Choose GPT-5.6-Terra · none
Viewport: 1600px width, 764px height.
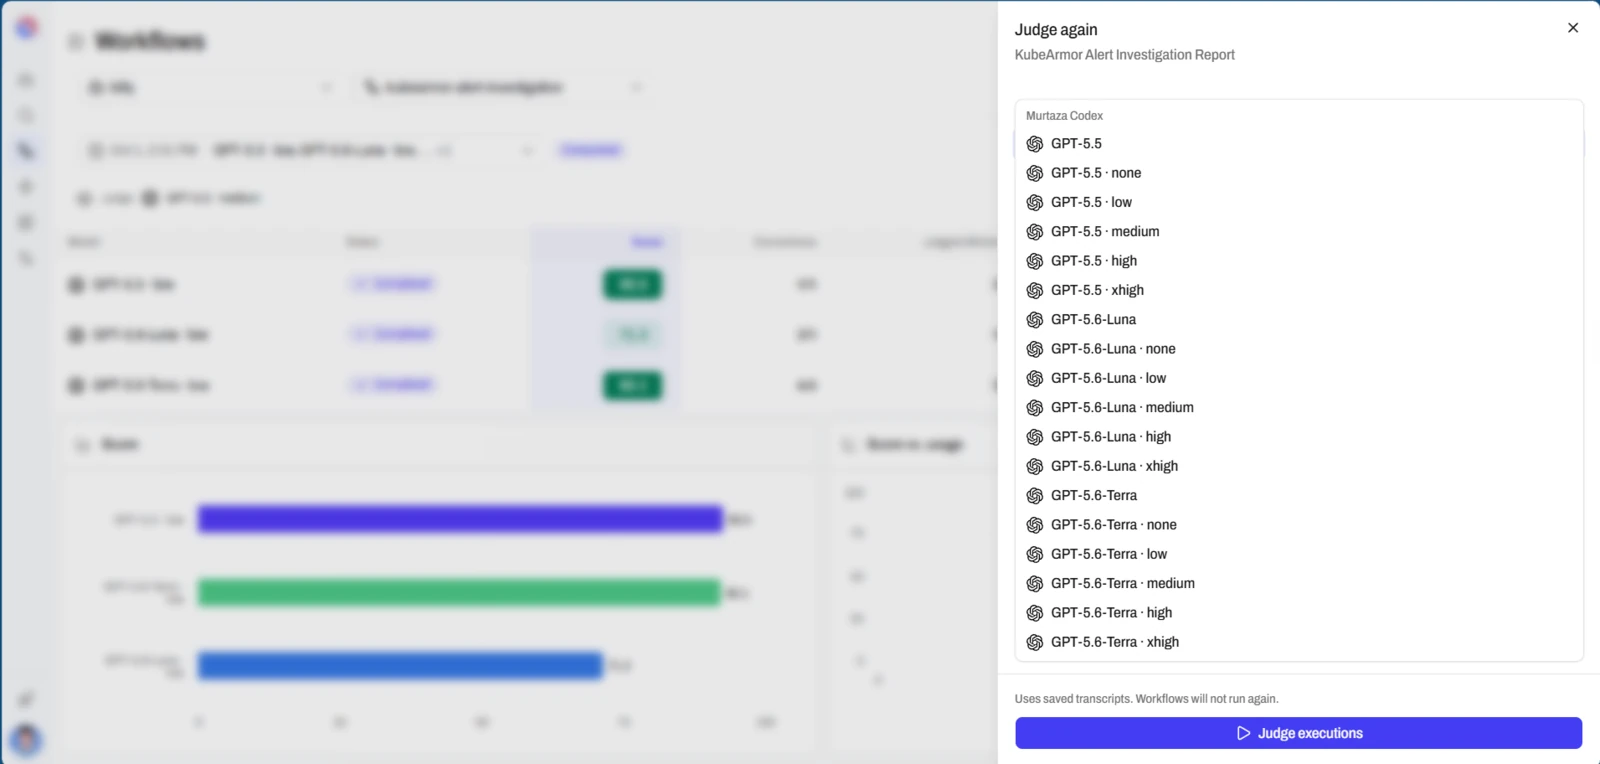click(1299, 525)
